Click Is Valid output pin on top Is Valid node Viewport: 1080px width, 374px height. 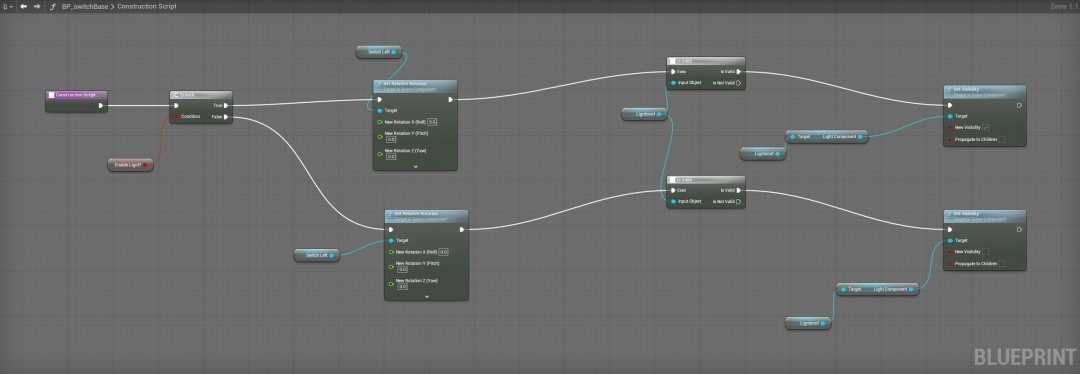(738, 72)
